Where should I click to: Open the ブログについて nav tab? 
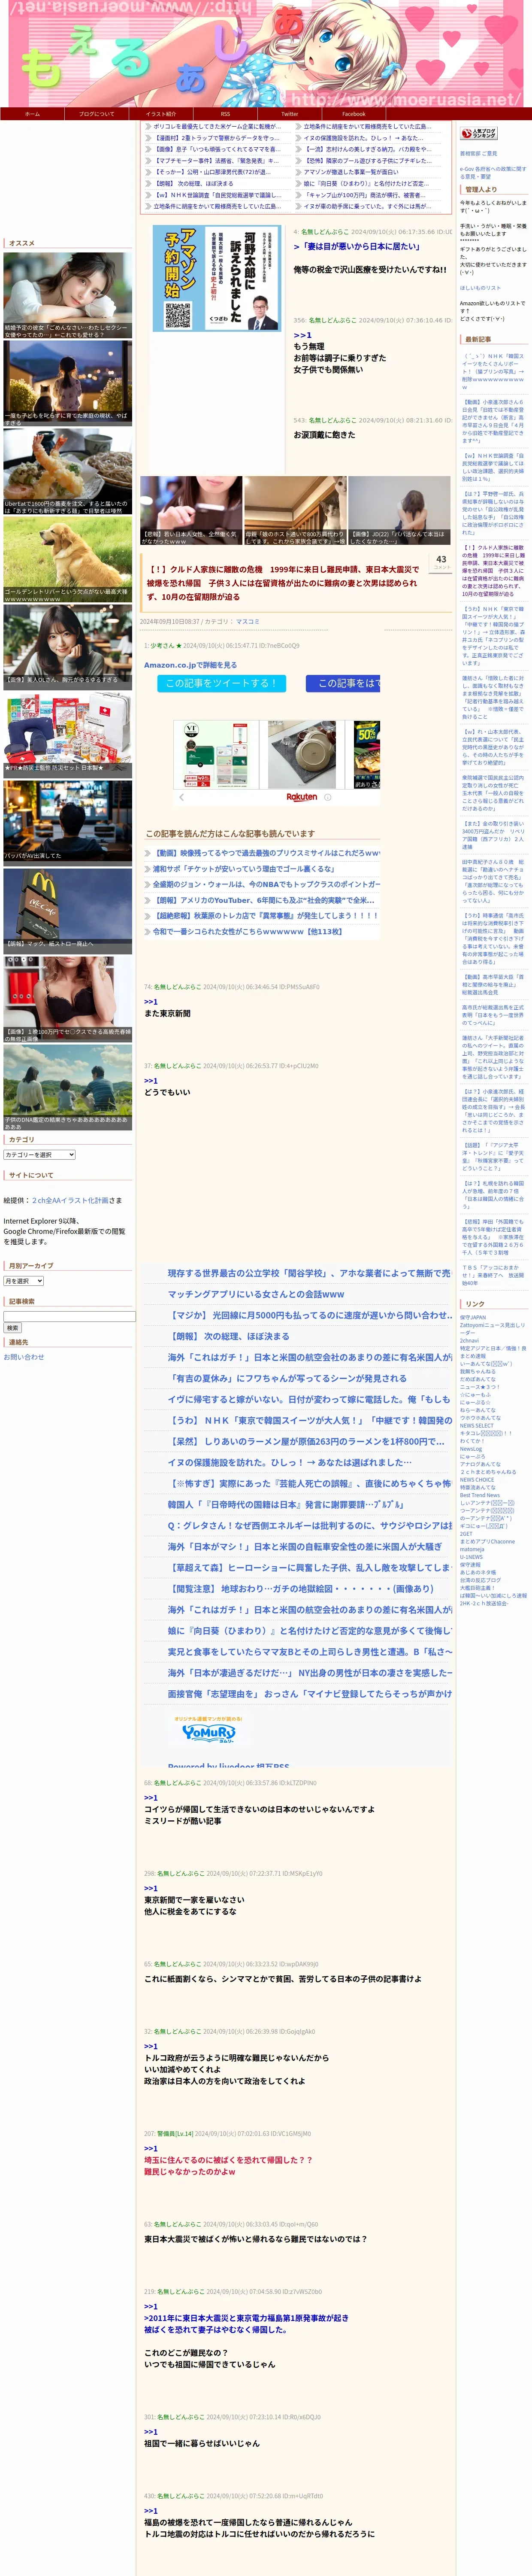(x=97, y=114)
